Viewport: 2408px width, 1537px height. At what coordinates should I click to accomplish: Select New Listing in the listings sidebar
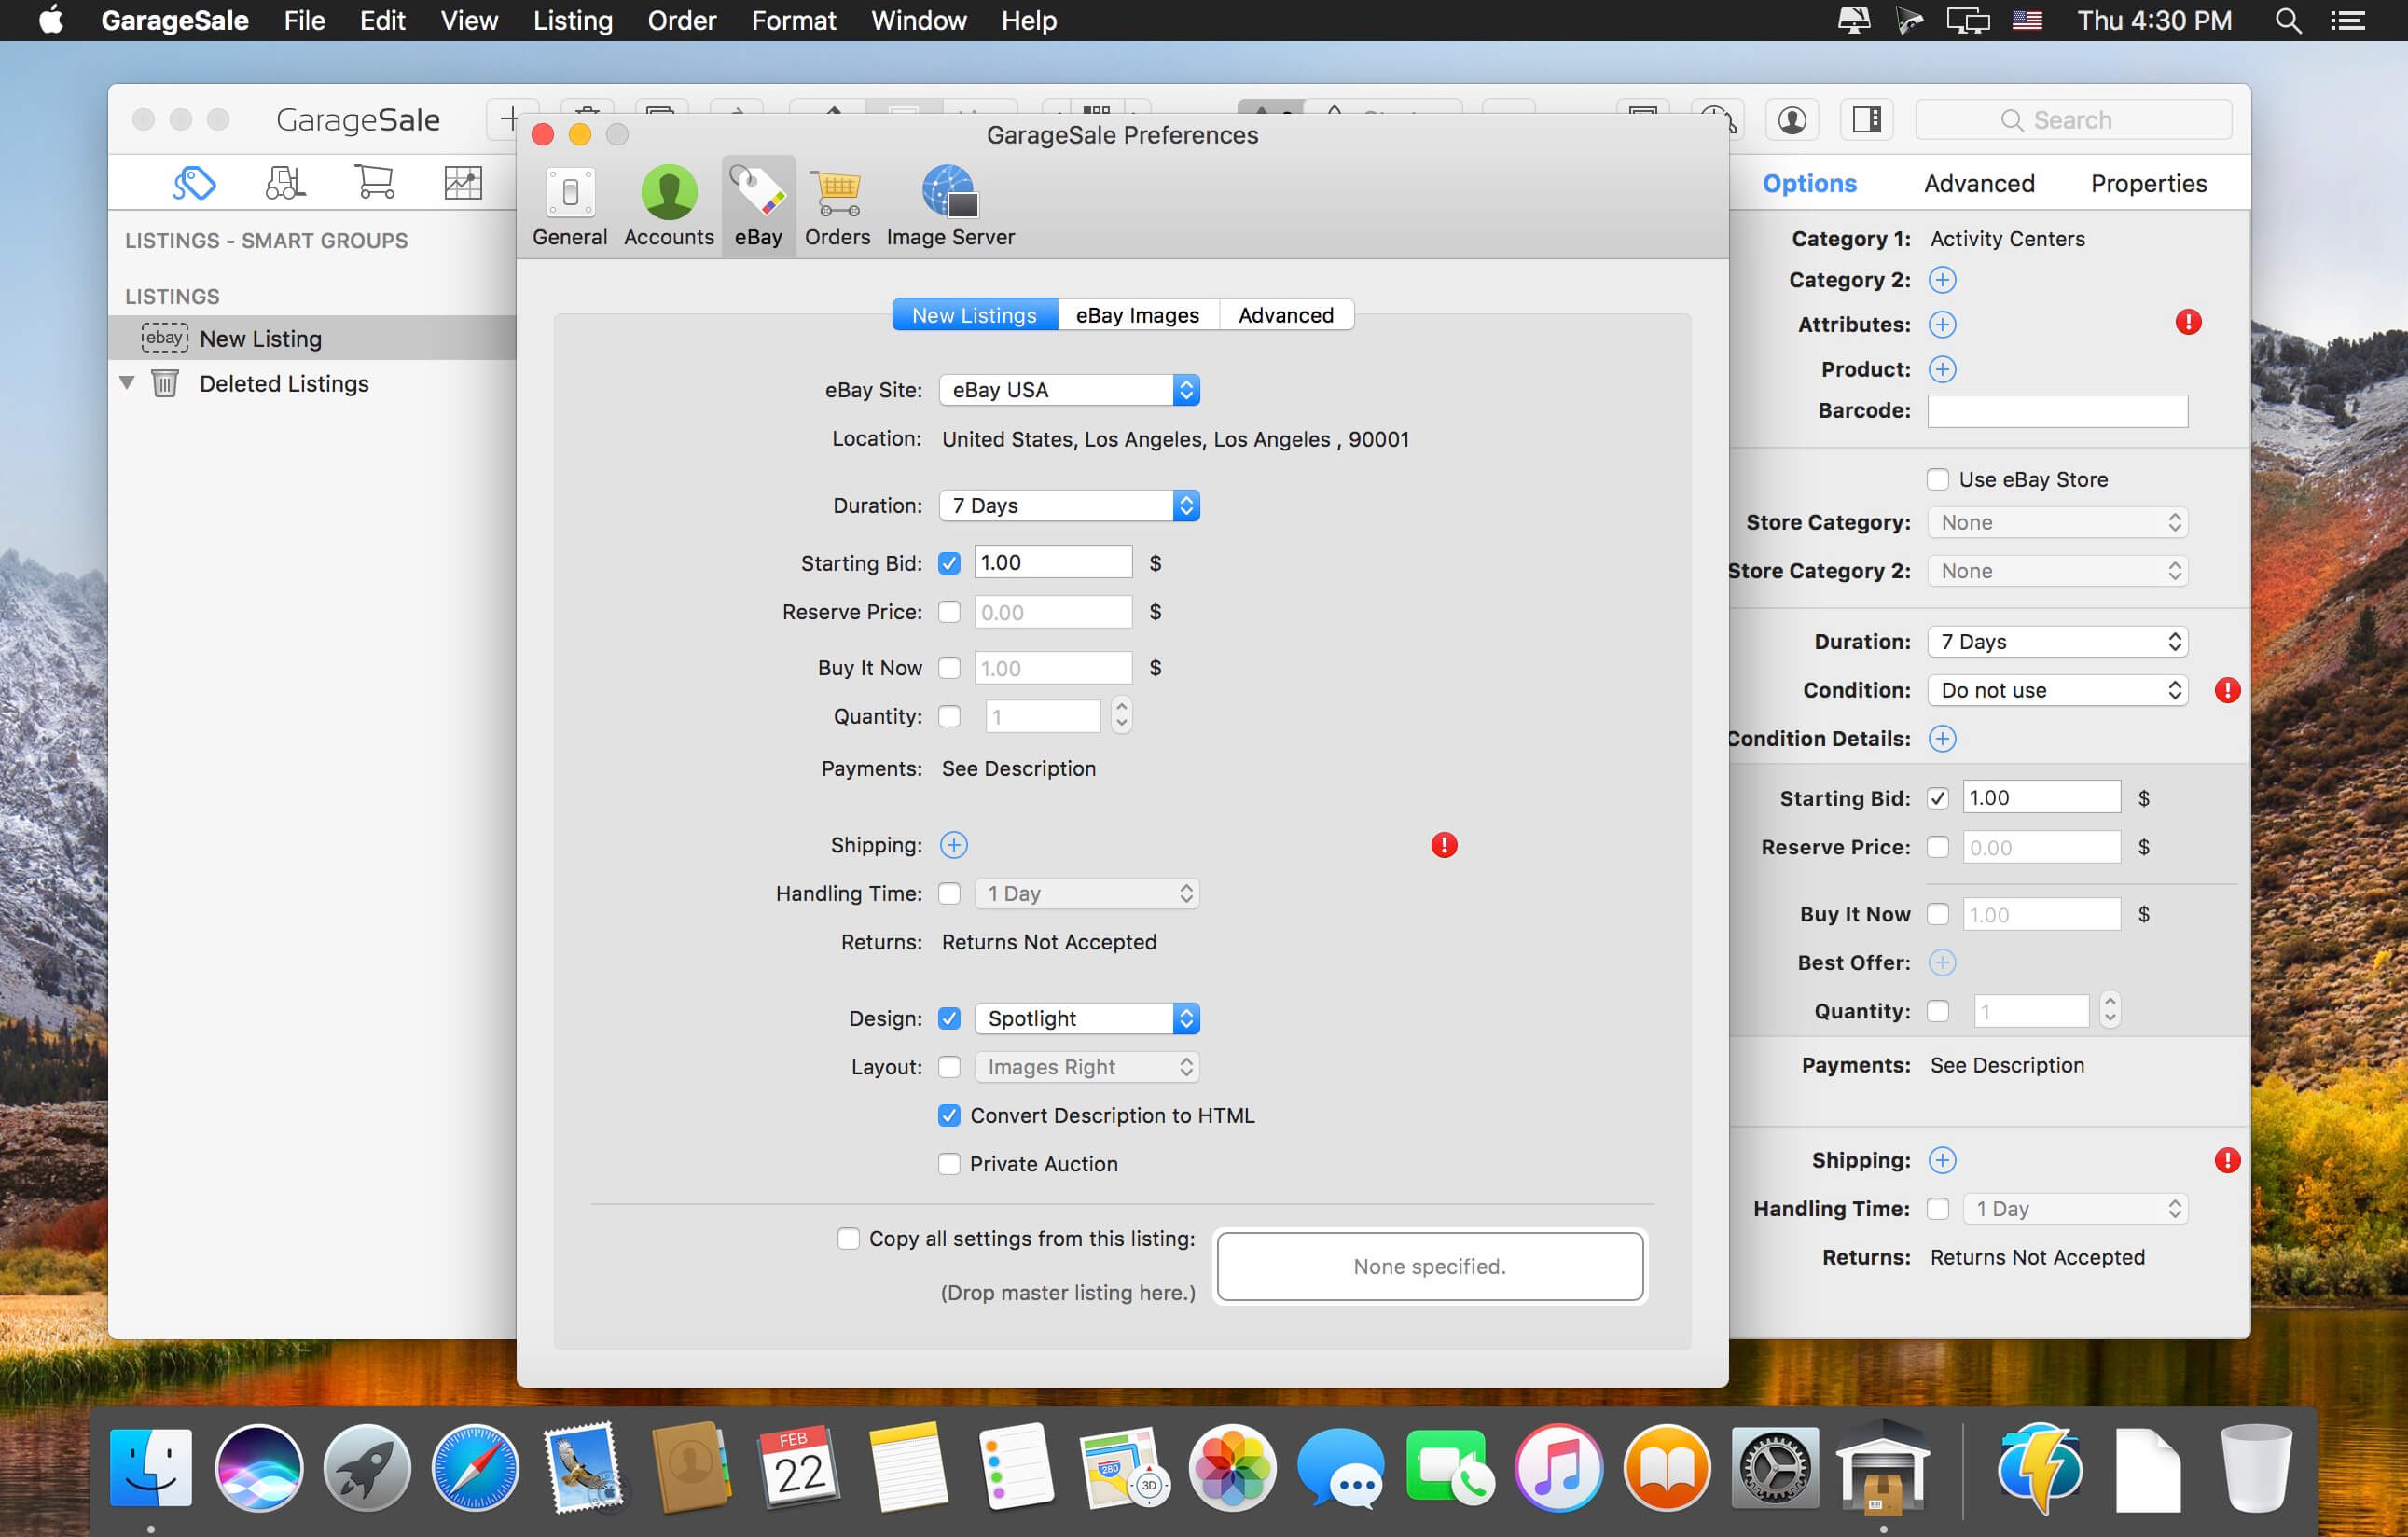(260, 339)
